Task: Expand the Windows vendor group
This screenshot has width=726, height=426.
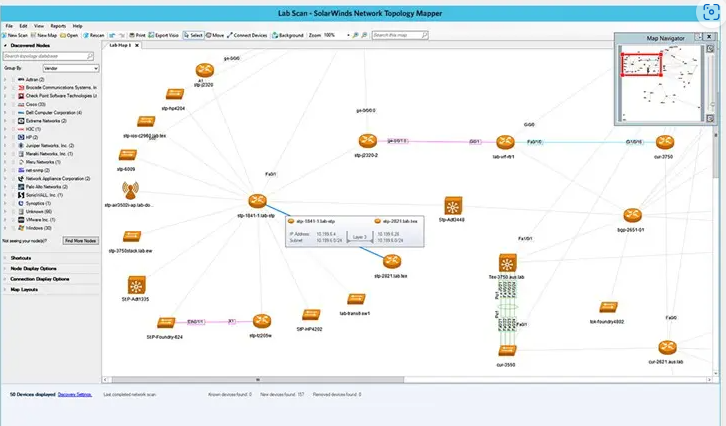Action: coord(5,228)
